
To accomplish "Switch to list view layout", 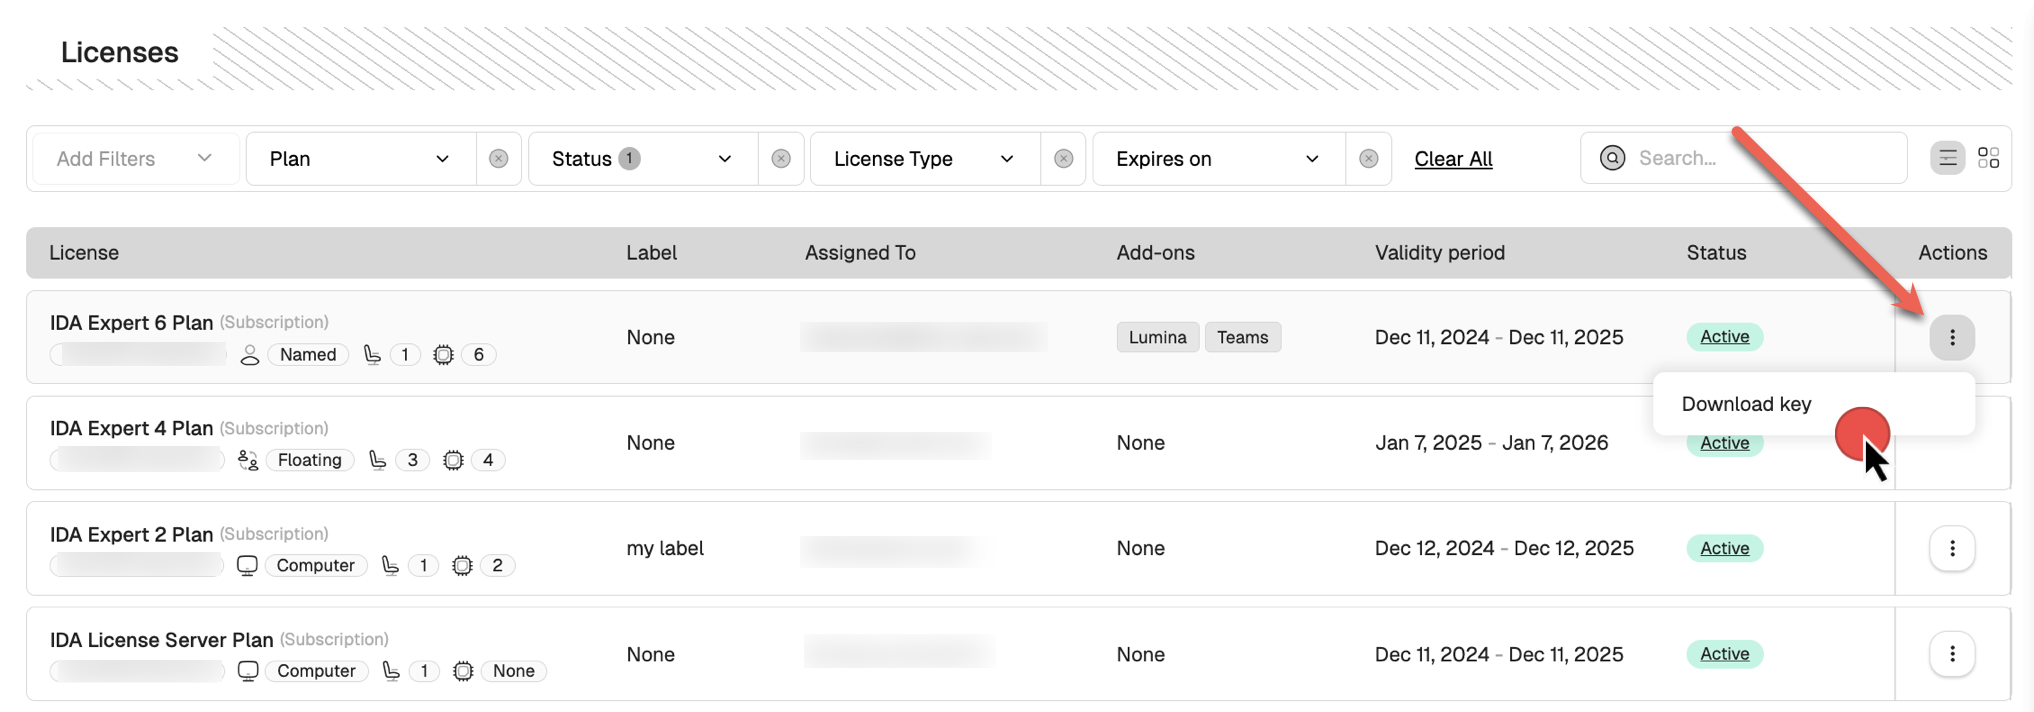I will tap(1947, 158).
